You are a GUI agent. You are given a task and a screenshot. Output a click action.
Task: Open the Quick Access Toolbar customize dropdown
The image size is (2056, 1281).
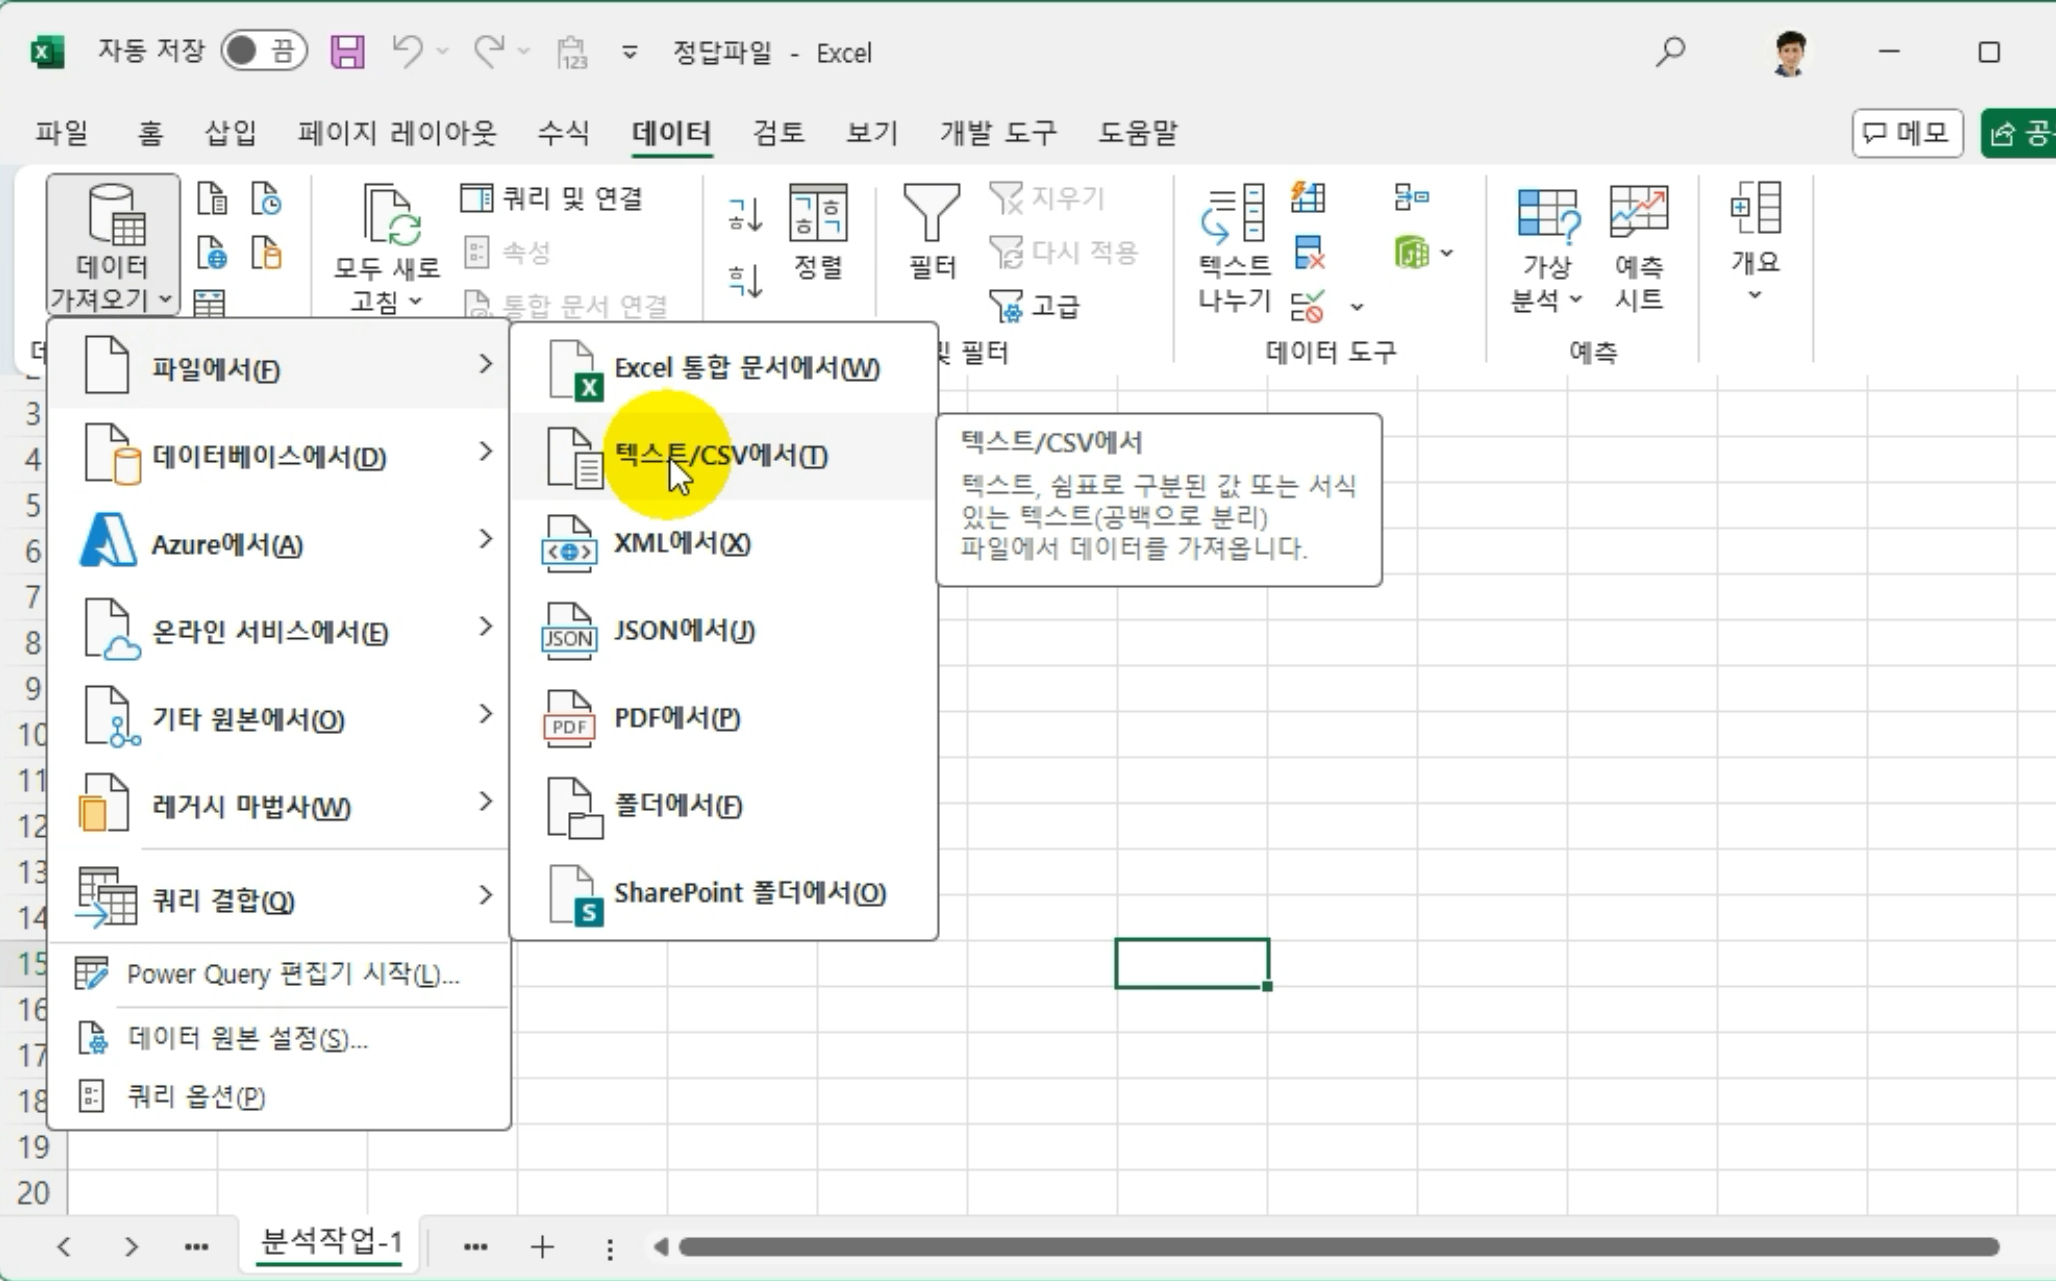pos(629,56)
